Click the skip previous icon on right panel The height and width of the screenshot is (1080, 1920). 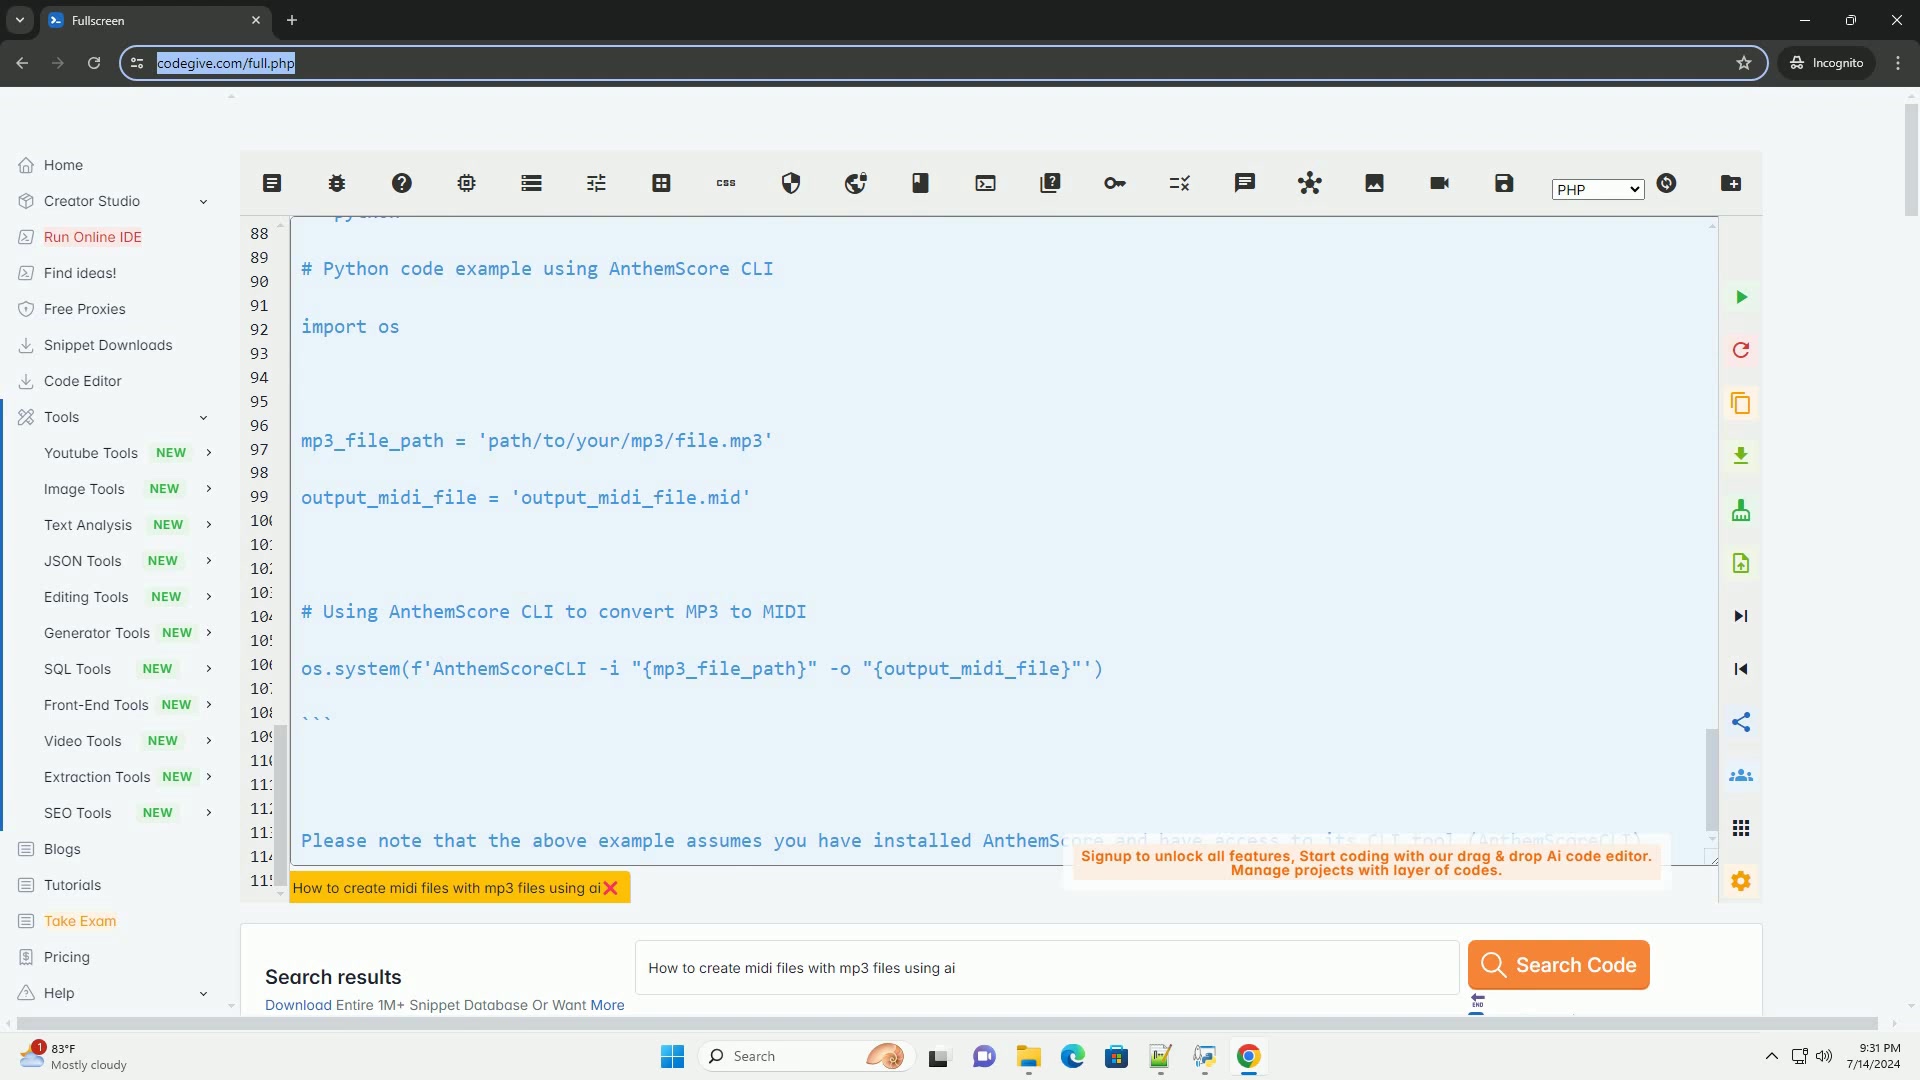pos(1741,669)
